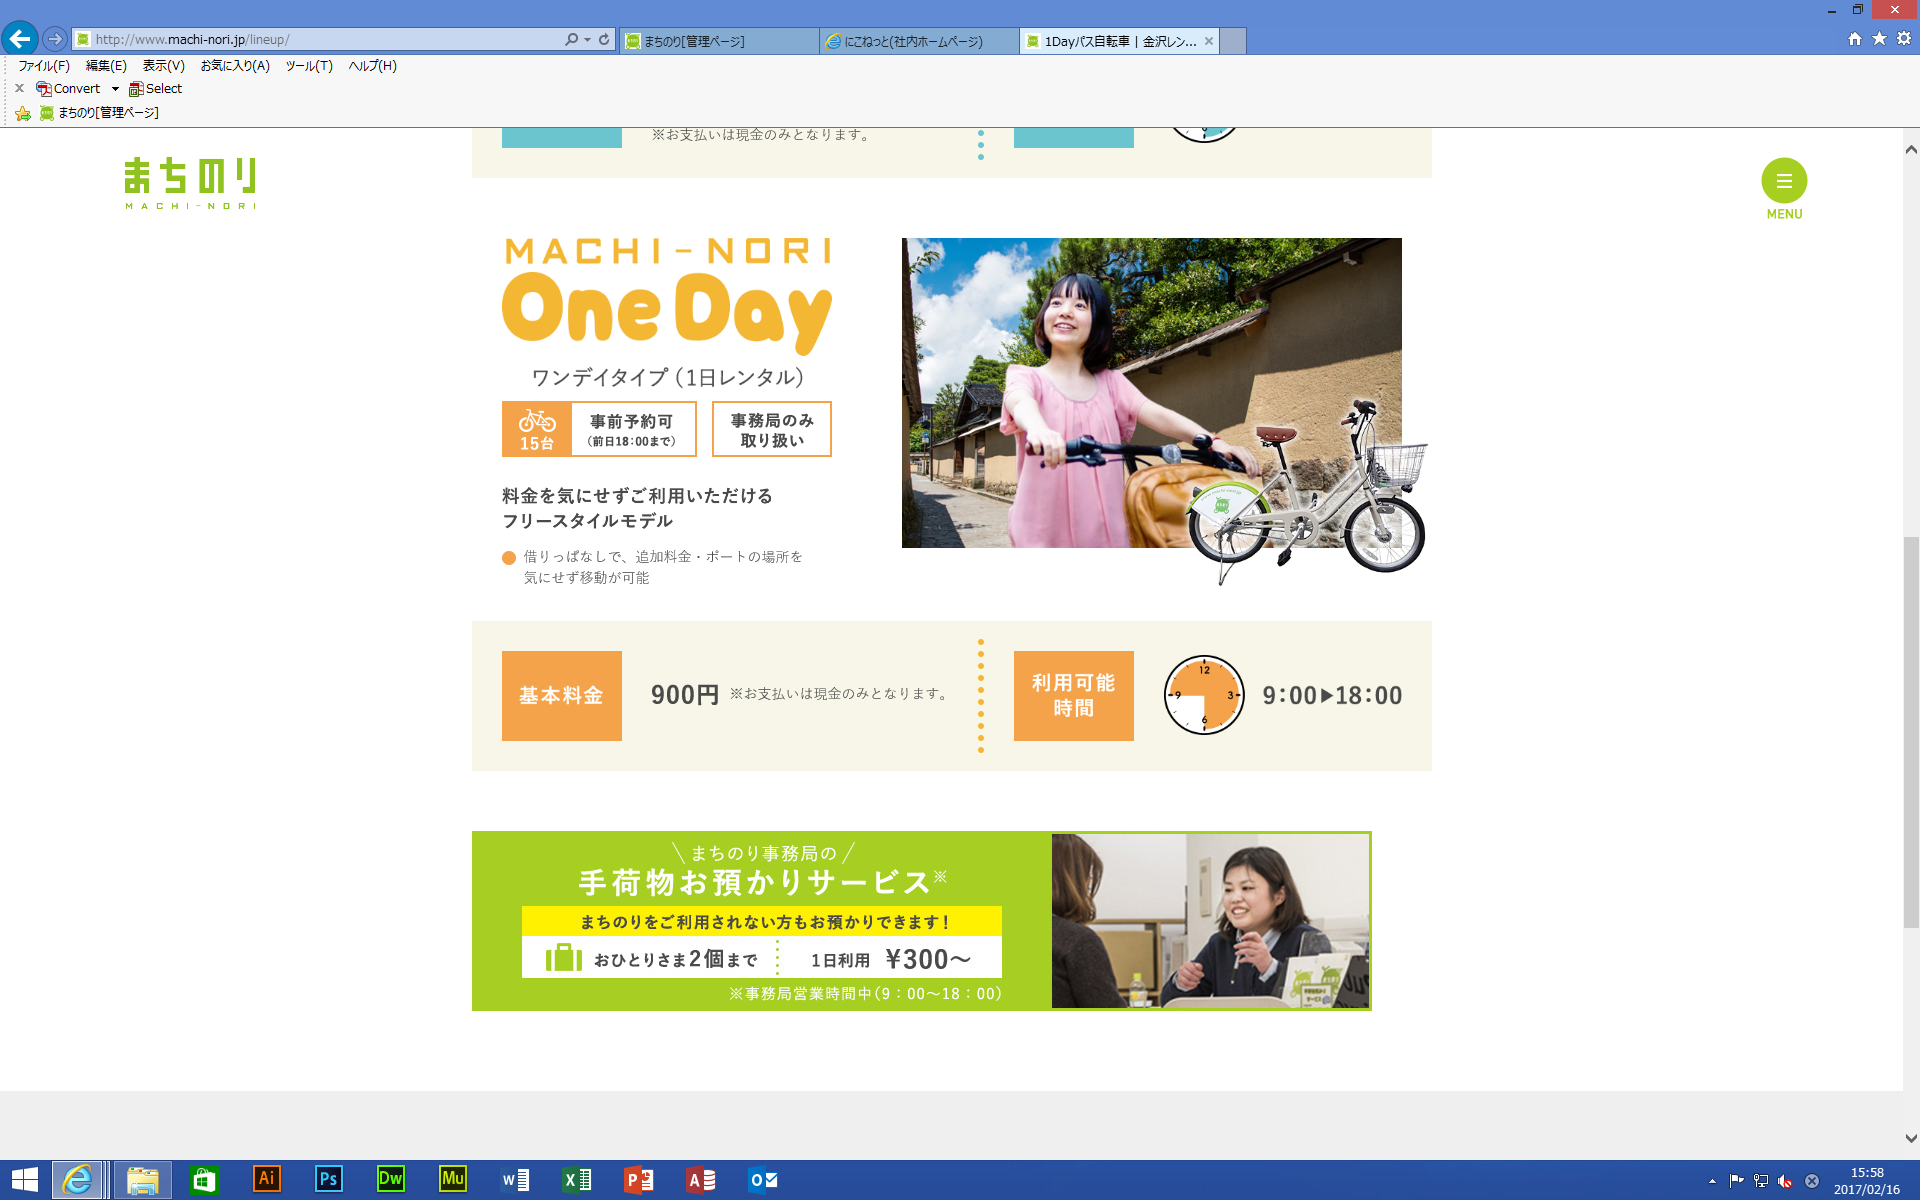Open browser Tools gear icon

(x=1904, y=39)
